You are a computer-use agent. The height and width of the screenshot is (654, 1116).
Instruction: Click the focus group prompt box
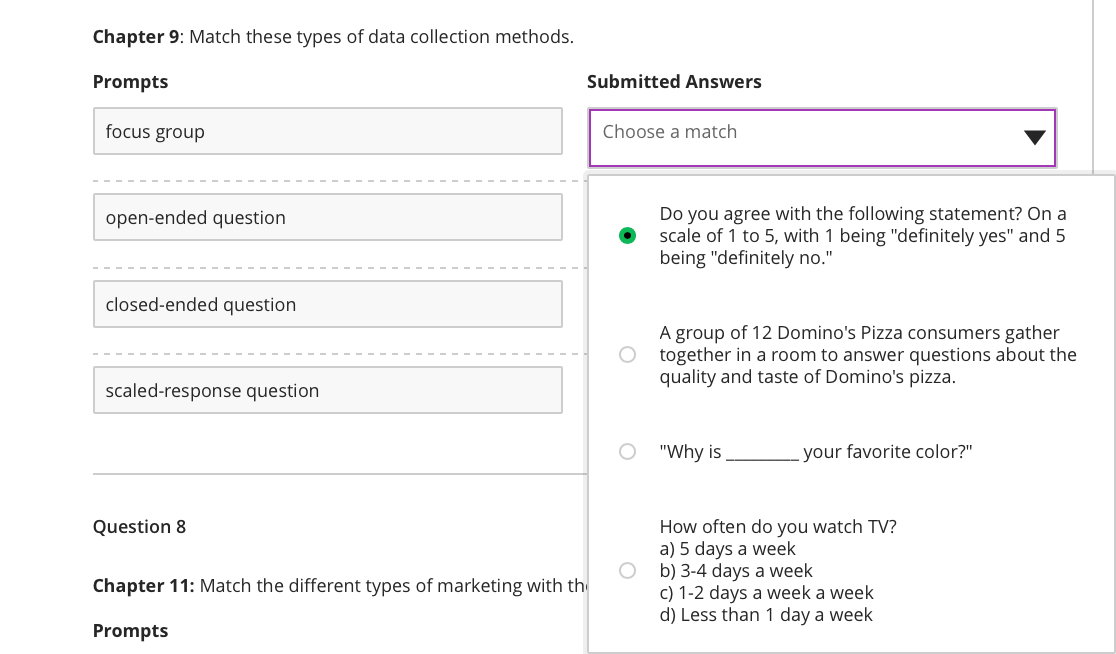327,131
